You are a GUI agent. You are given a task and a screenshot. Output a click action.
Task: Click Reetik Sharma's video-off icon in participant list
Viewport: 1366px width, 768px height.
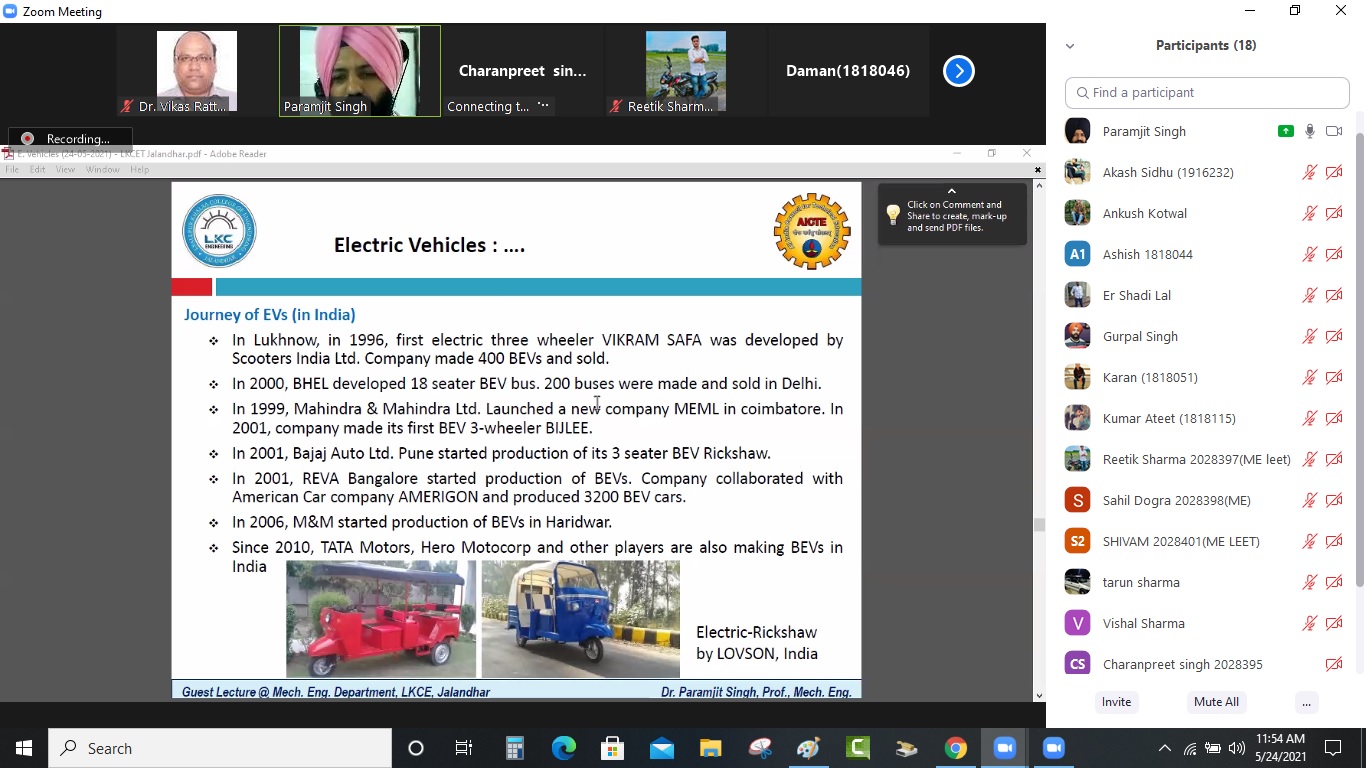pyautogui.click(x=1334, y=459)
